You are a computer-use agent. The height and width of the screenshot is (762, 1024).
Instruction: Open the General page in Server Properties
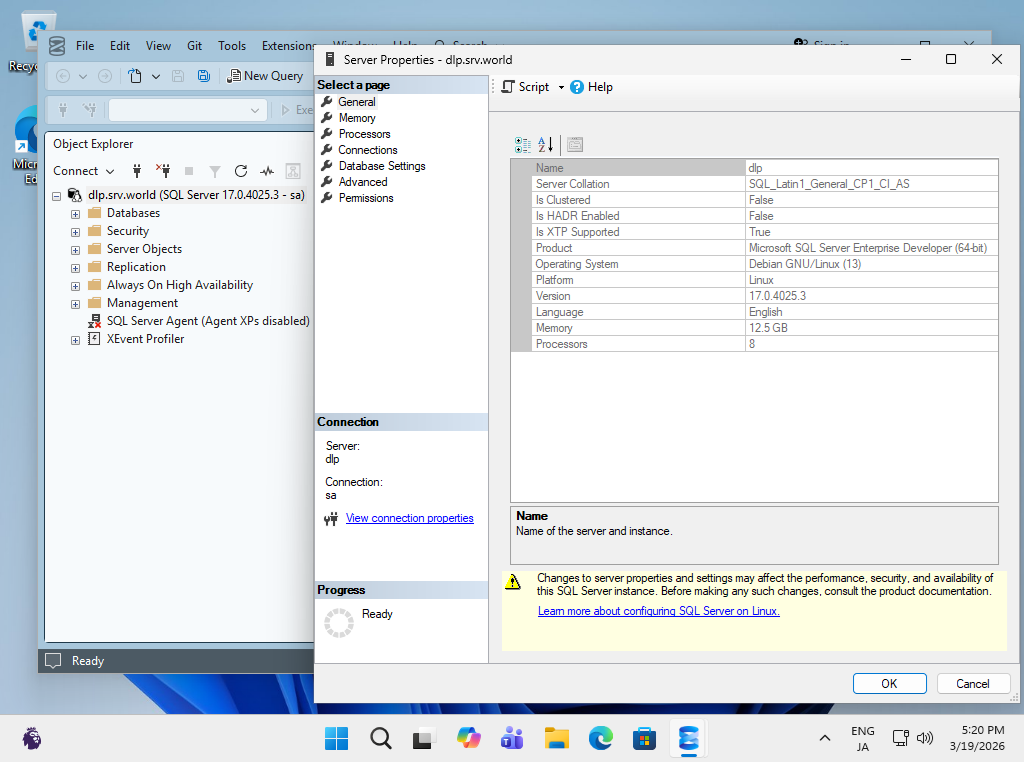[357, 102]
